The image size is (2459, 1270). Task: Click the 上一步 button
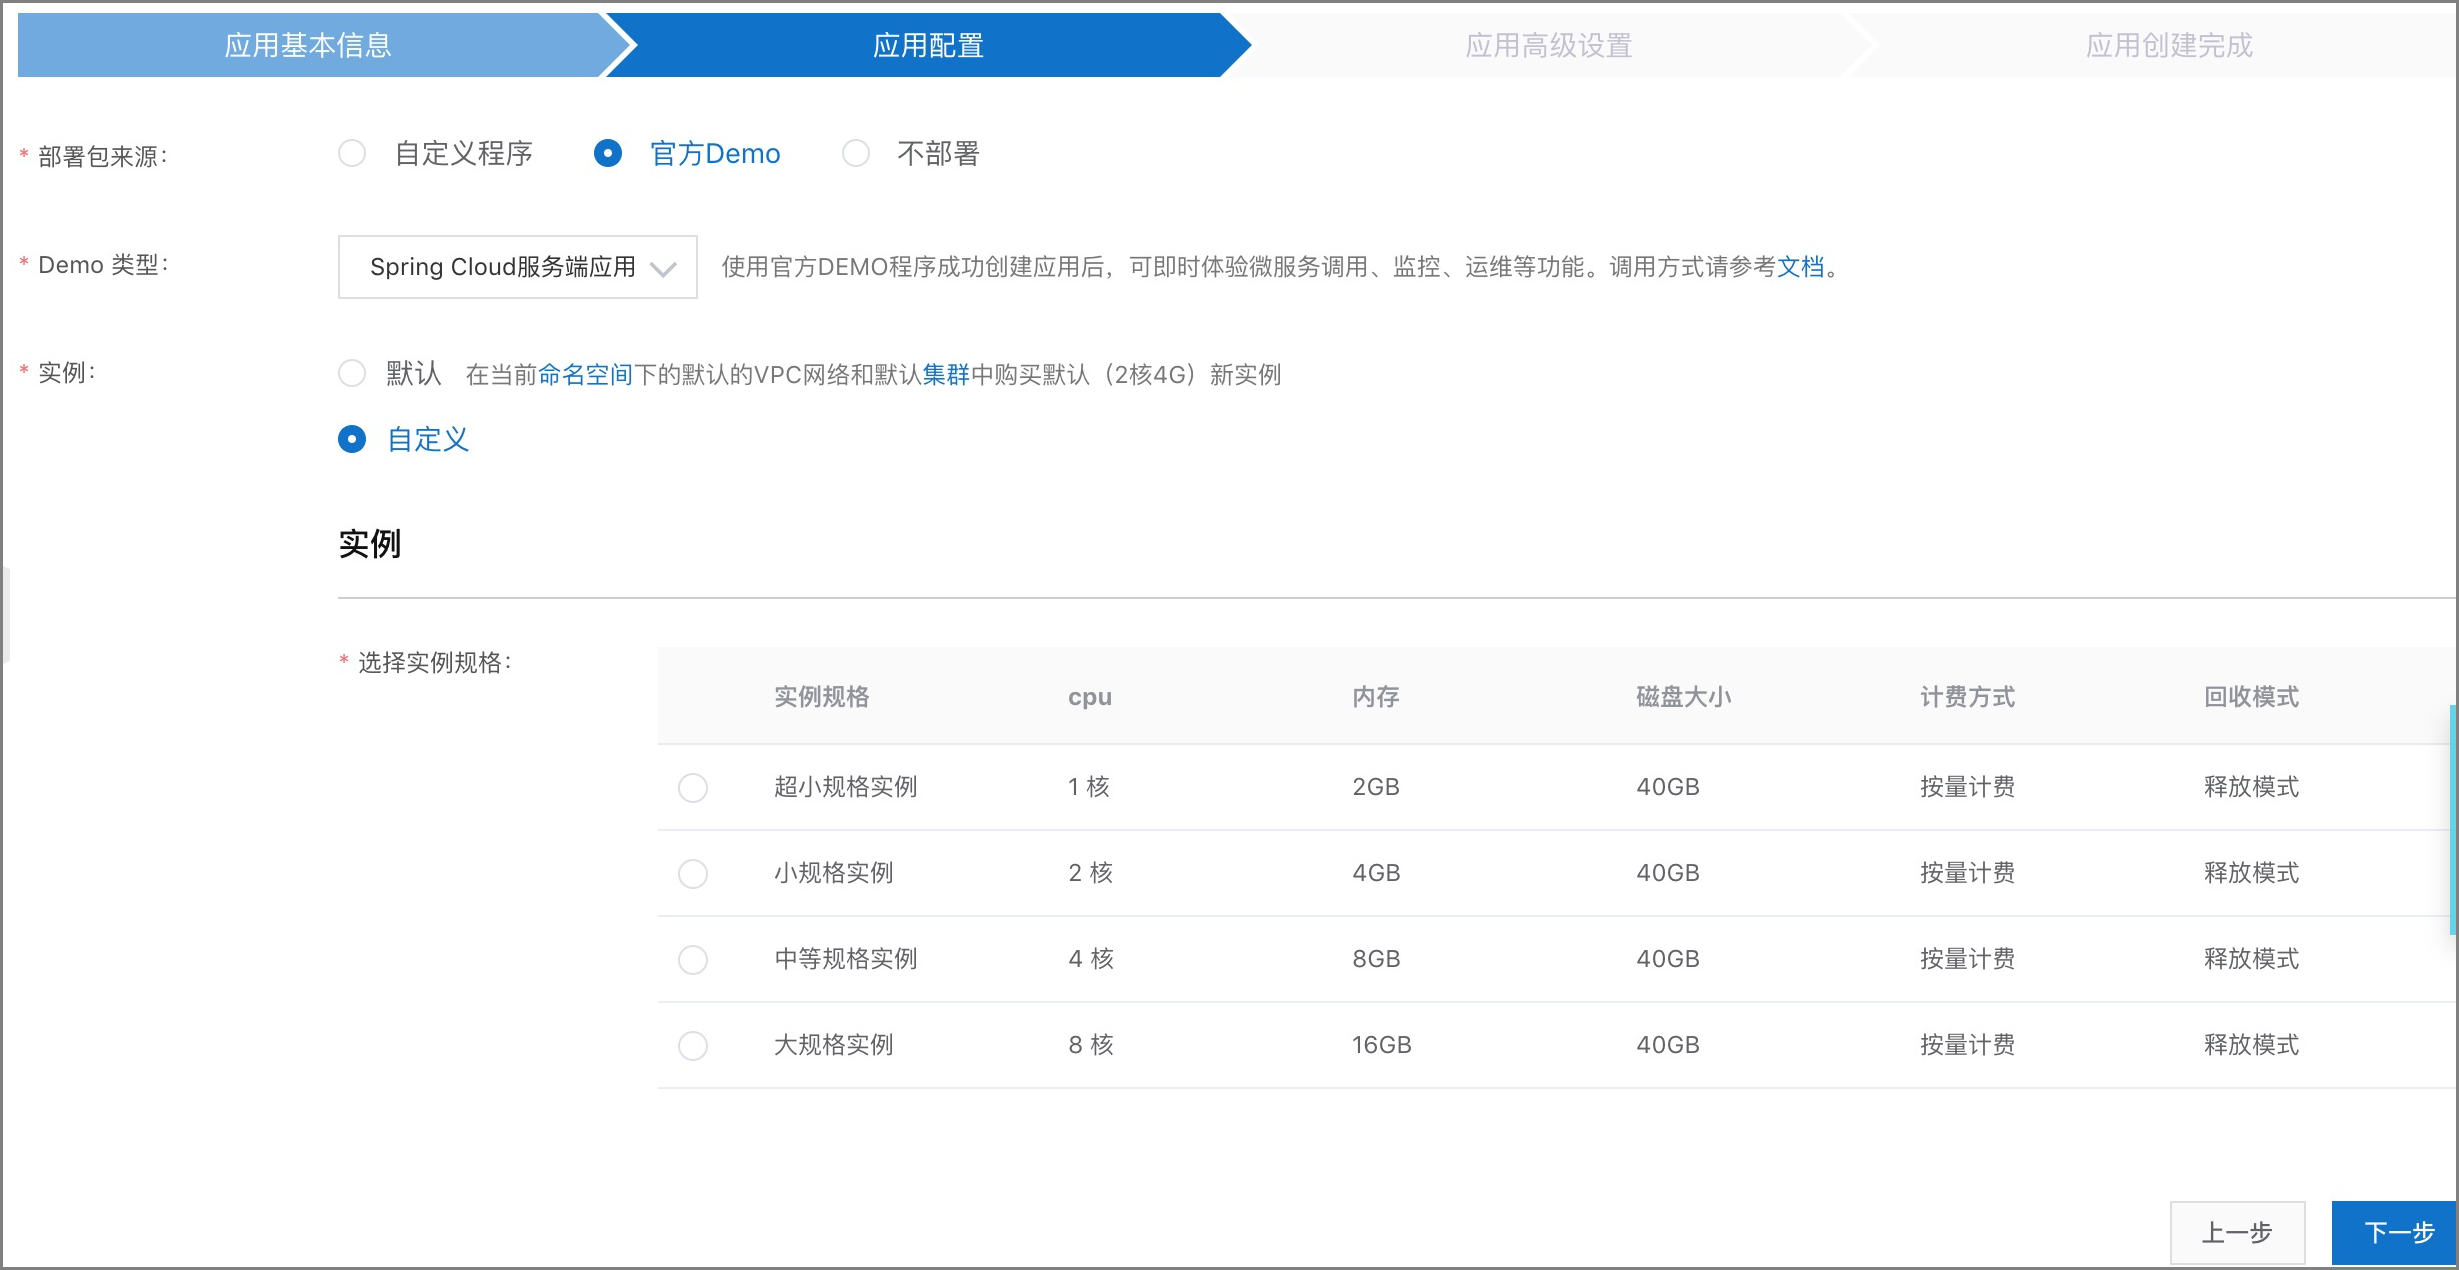point(2238,1233)
